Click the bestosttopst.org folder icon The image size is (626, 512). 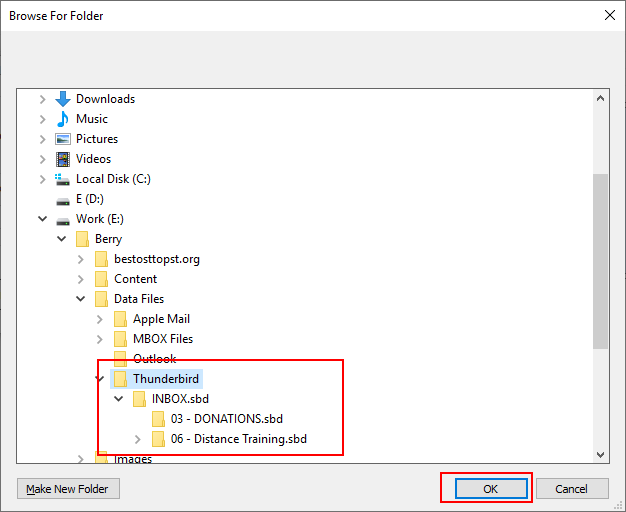(101, 259)
